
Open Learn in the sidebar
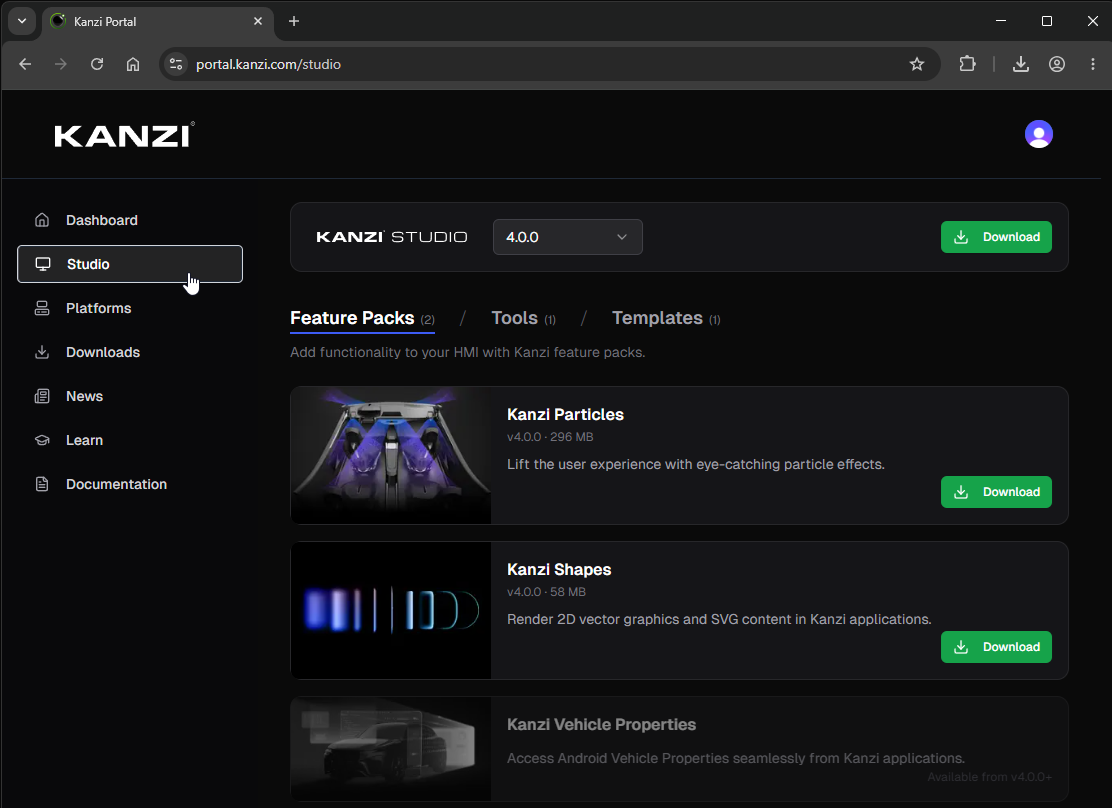130,440
